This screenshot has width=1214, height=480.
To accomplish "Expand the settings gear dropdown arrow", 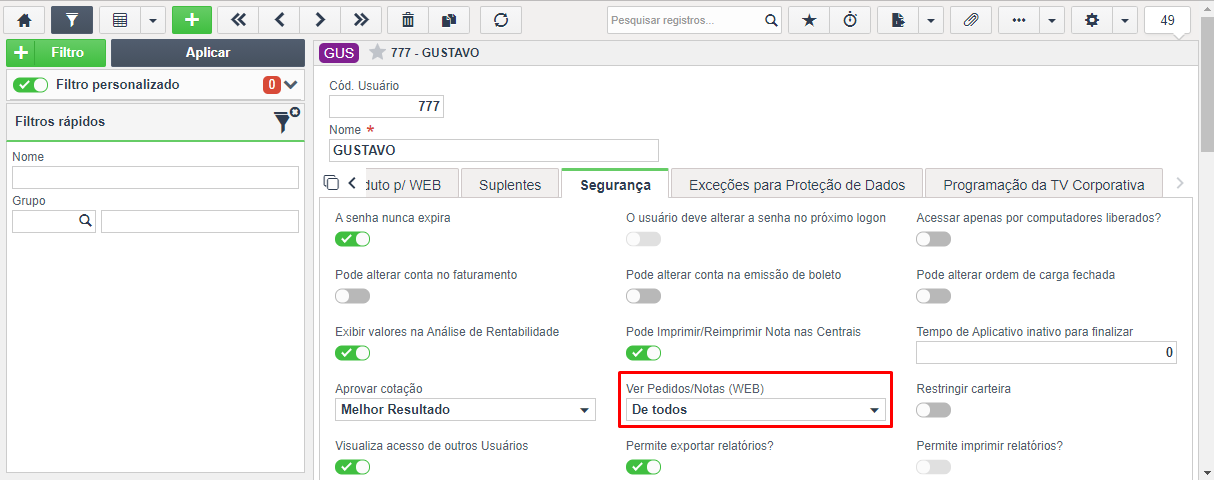I will 1124,20.
